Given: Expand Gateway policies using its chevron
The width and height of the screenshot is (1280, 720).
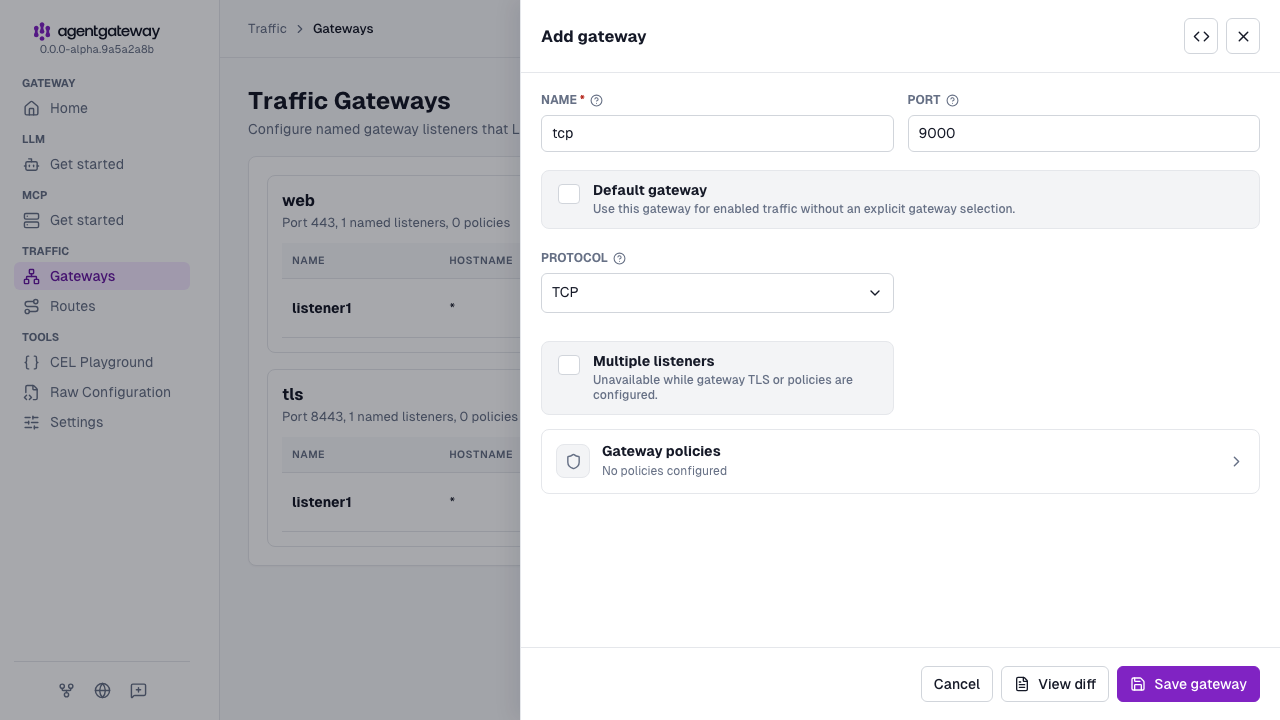Looking at the screenshot, I should click(1236, 461).
